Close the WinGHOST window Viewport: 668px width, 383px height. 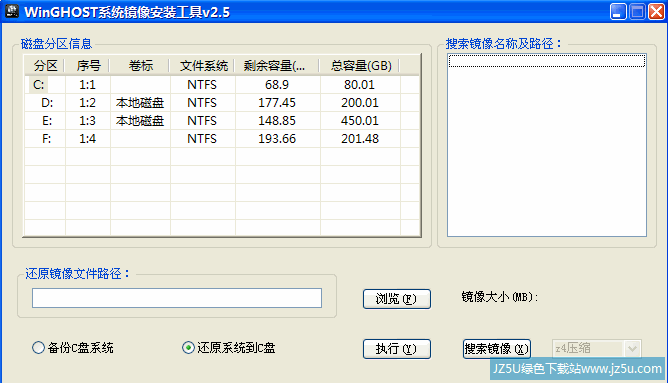point(656,12)
